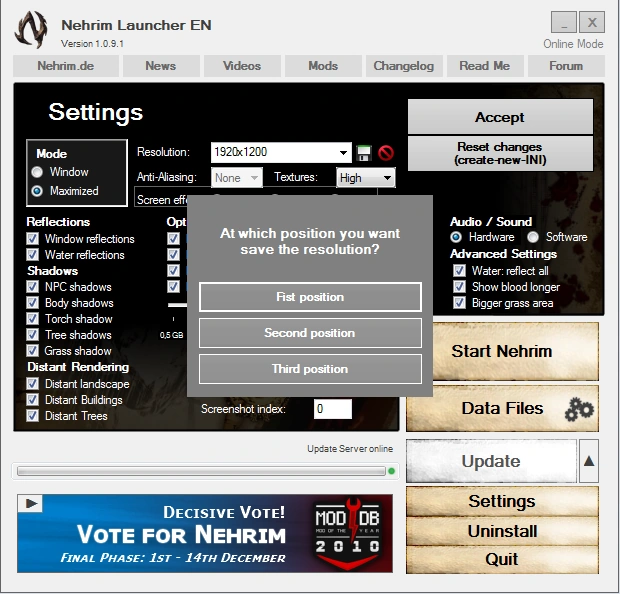
Task: Uncheck Tree shadows
Action: click(32, 335)
